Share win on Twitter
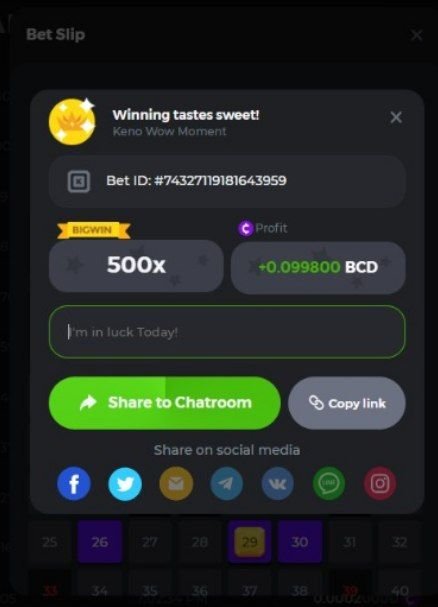The height and width of the screenshot is (607, 438). tap(125, 484)
